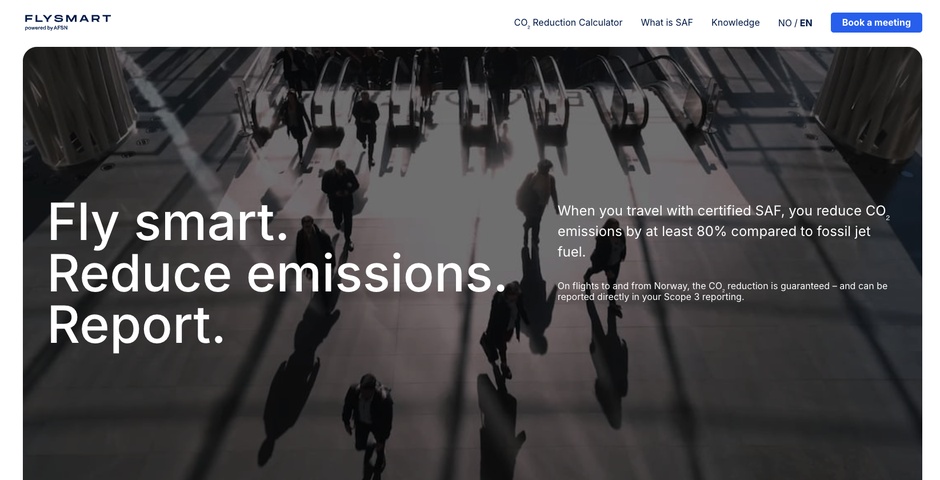Click the 'Fly smart.' headline line
Screen dimensions: 940x480
pyautogui.click(x=168, y=223)
